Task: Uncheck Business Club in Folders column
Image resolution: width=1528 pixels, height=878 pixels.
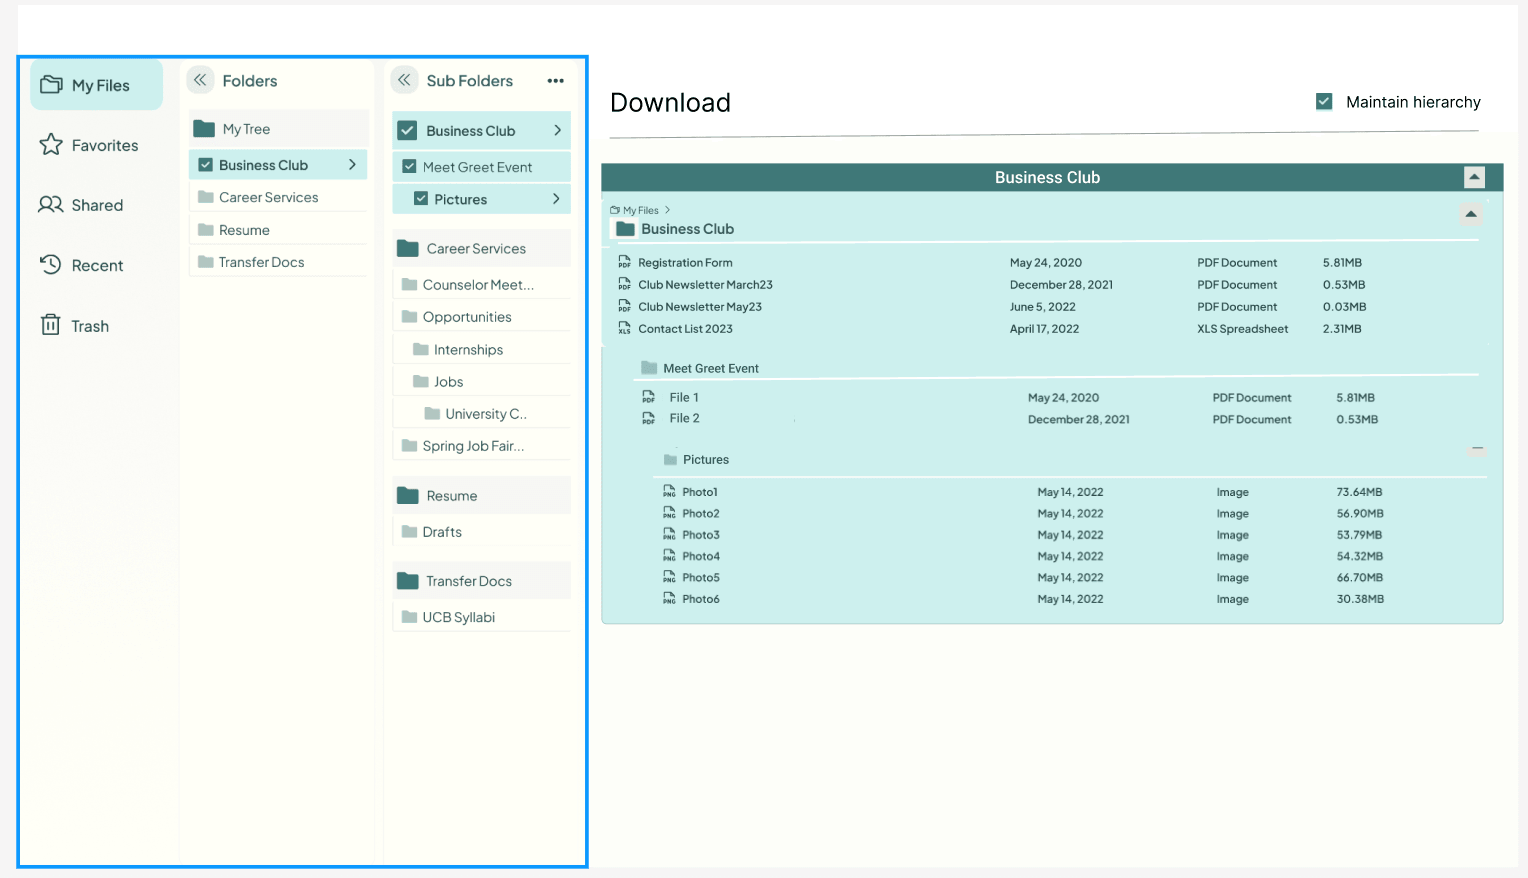Action: tap(205, 165)
